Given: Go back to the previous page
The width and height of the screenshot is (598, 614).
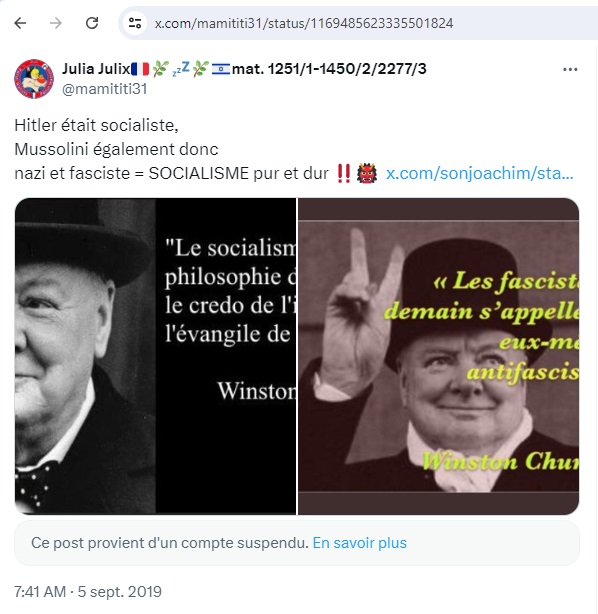Looking at the screenshot, I should 20,23.
